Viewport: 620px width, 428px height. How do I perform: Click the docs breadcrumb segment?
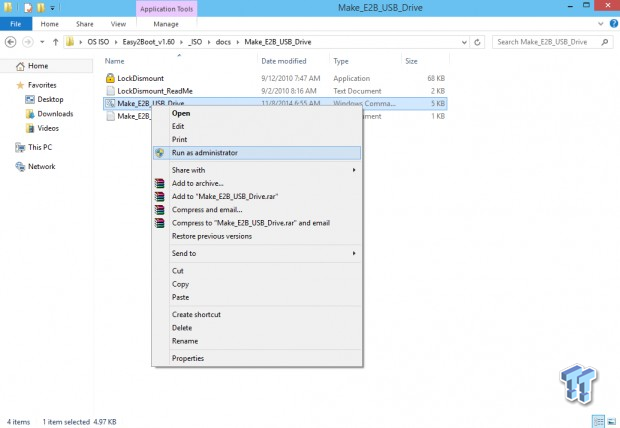223,42
